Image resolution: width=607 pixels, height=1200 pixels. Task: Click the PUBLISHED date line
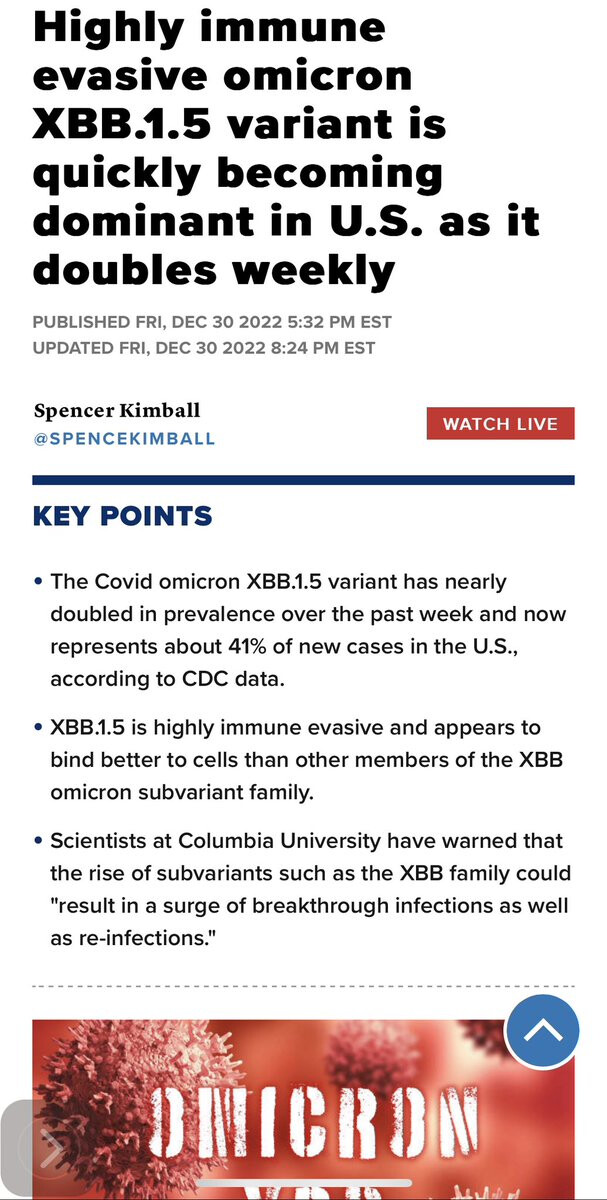(212, 322)
